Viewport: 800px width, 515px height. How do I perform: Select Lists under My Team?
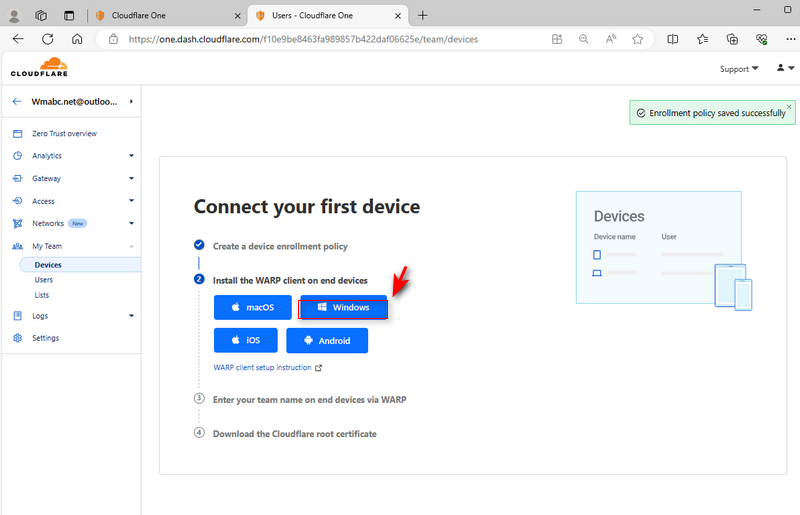tap(42, 295)
